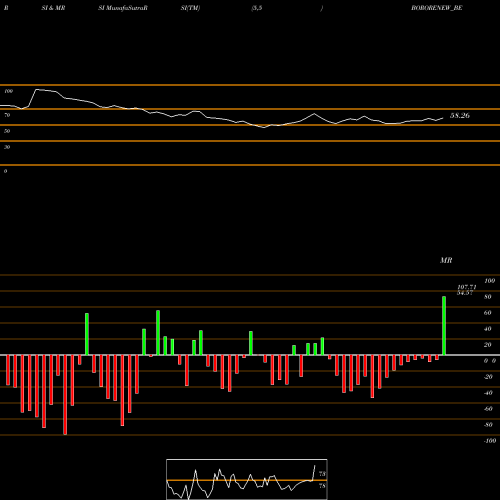
Task: Click the MR axis label 100
Action: [489, 281]
